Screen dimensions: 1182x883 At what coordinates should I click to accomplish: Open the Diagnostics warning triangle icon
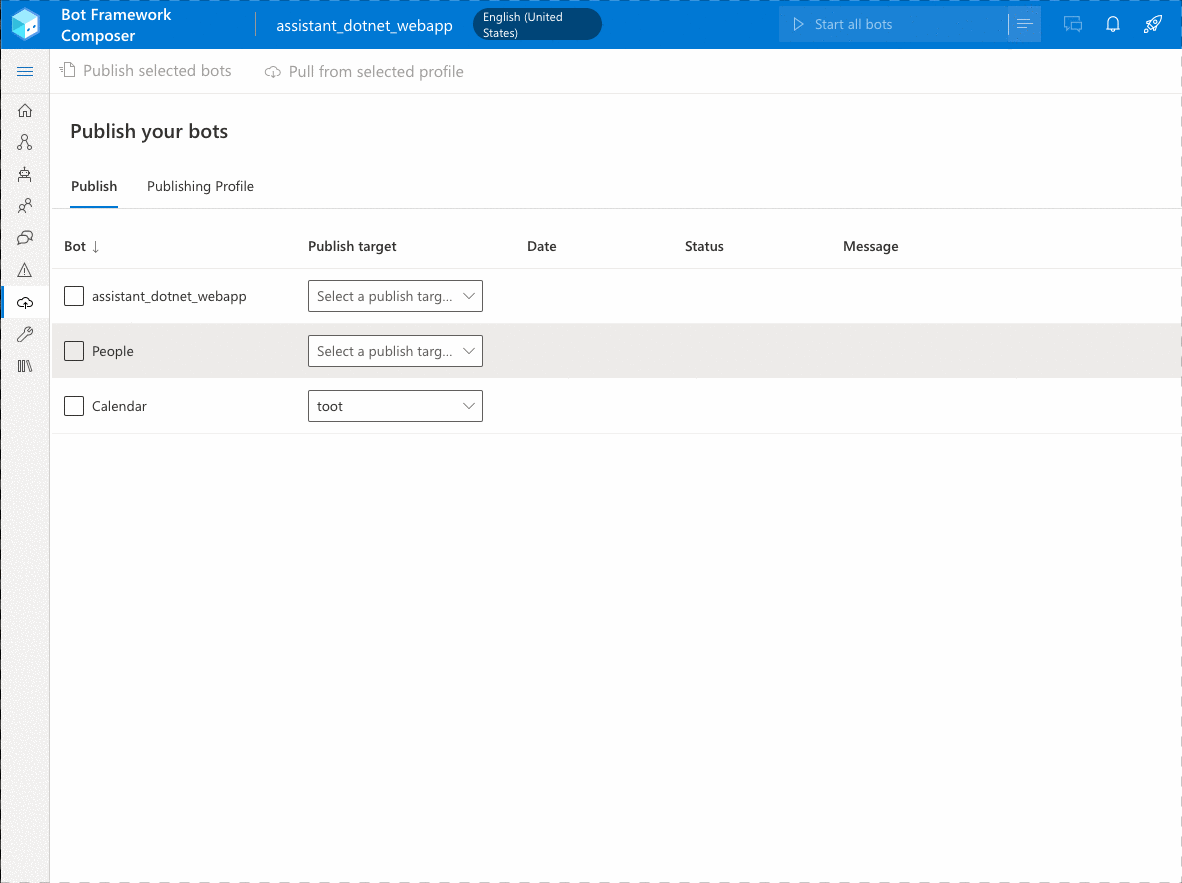pos(25,270)
